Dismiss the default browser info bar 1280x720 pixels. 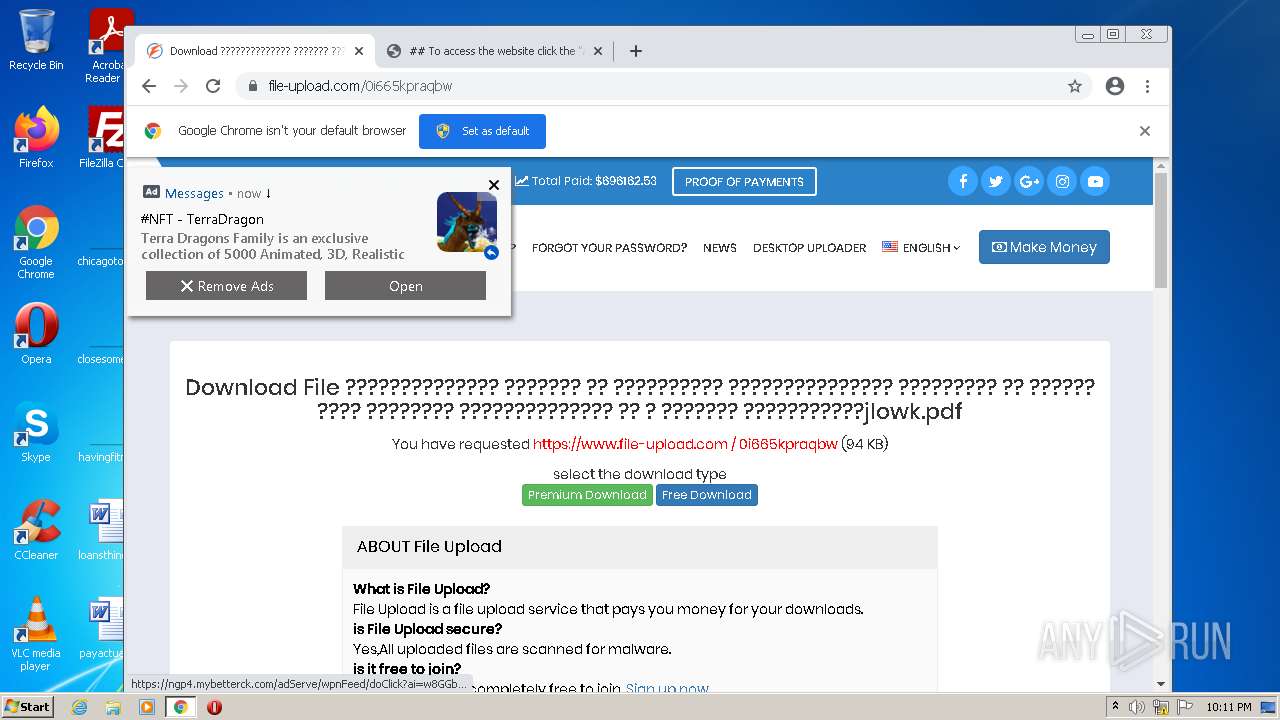point(1145,131)
